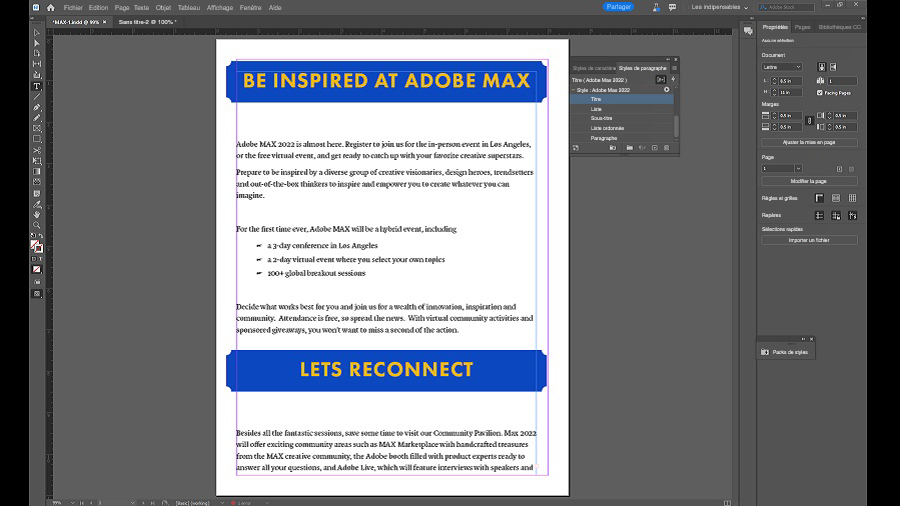
Task: Open the Affichage menu
Action: pos(220,7)
